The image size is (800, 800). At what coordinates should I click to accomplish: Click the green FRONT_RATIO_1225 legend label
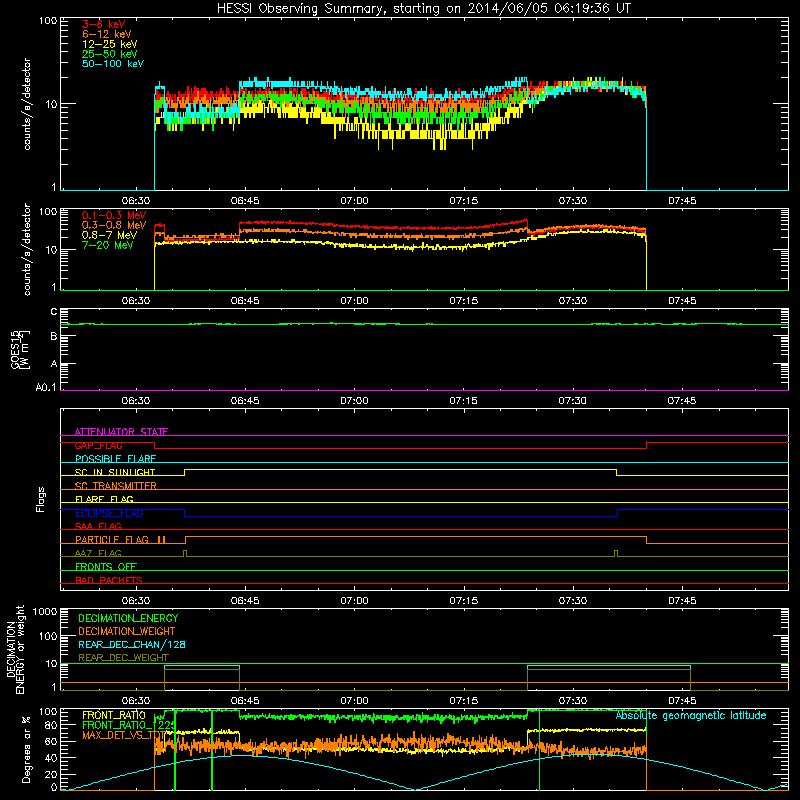pyautogui.click(x=129, y=725)
